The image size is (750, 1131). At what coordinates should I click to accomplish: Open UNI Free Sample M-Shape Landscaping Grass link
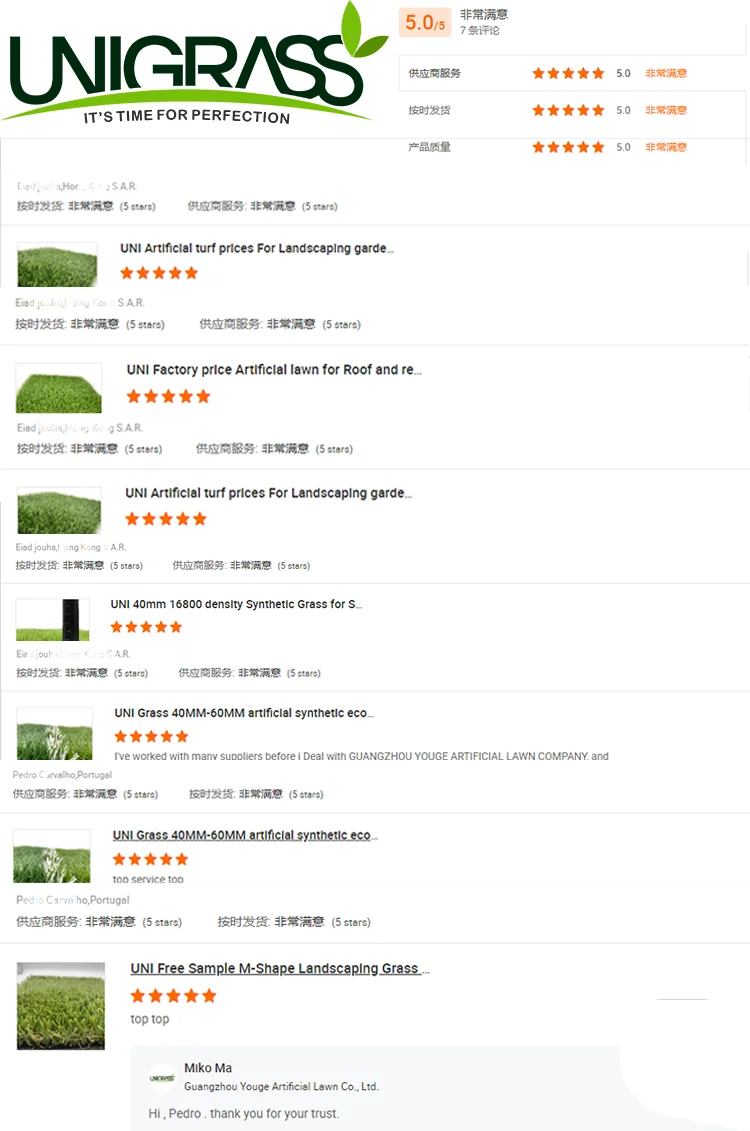[x=280, y=969]
